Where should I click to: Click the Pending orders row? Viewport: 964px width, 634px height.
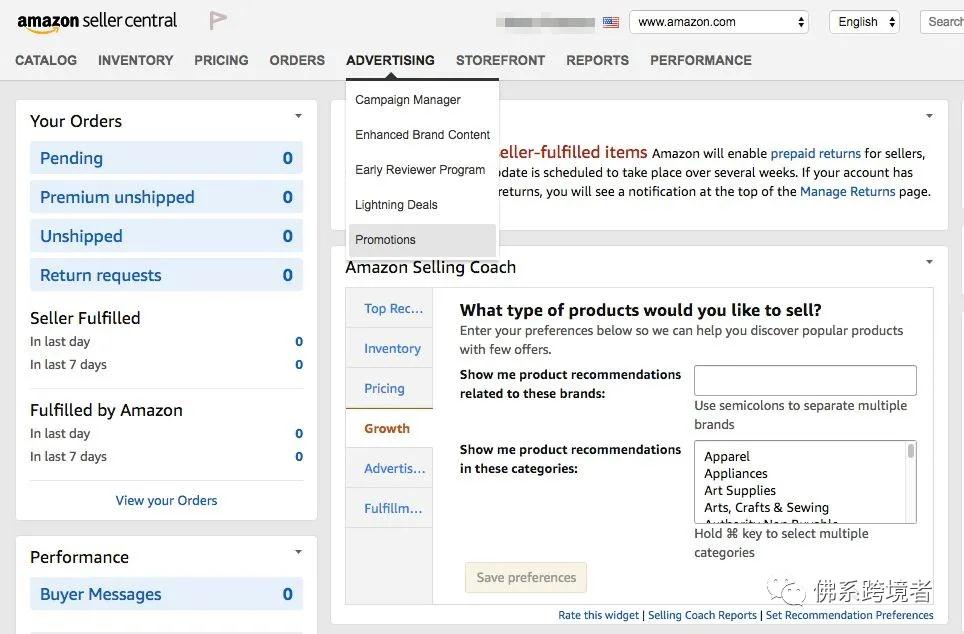(166, 158)
